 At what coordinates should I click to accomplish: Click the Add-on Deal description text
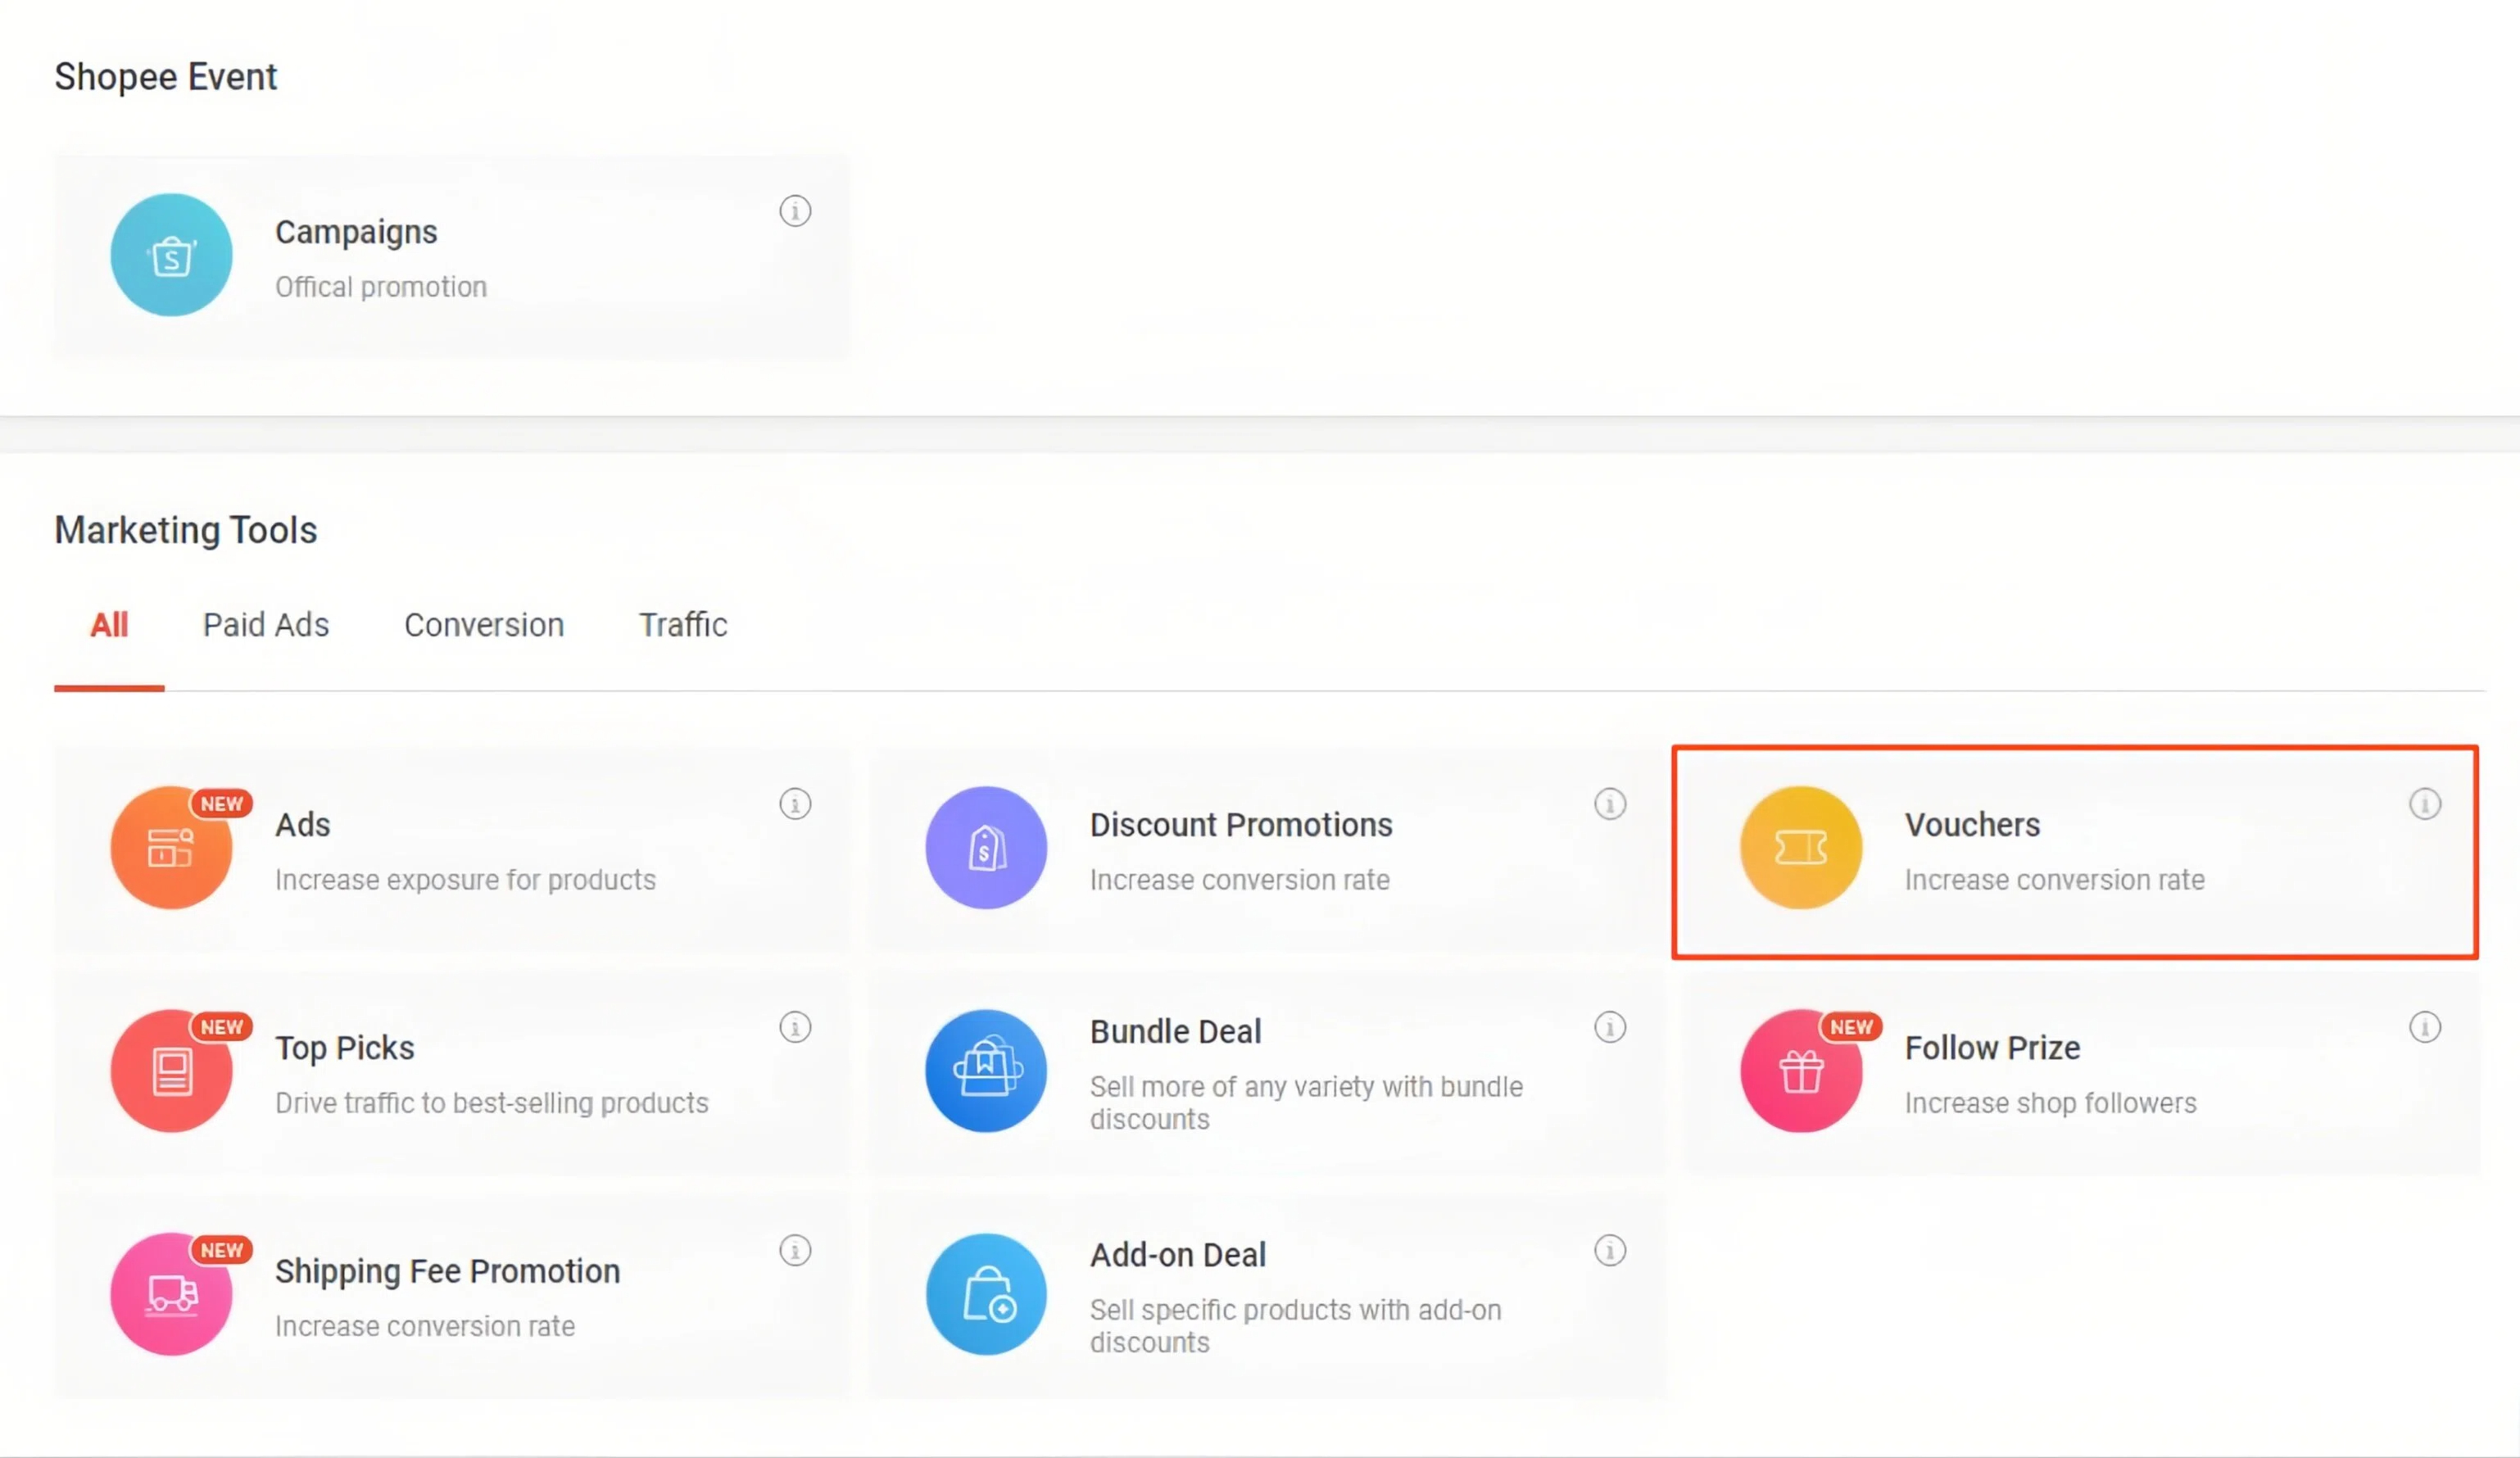coord(1295,1325)
